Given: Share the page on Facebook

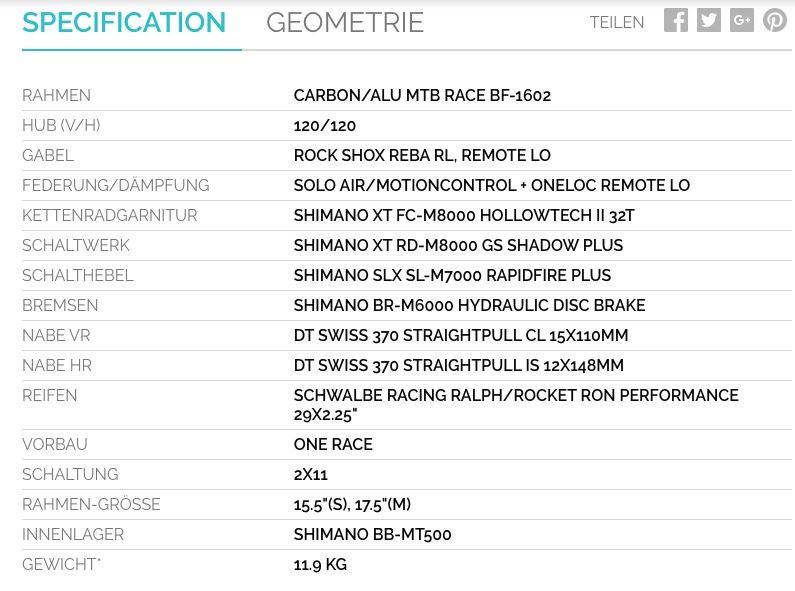Looking at the screenshot, I should (x=676, y=20).
